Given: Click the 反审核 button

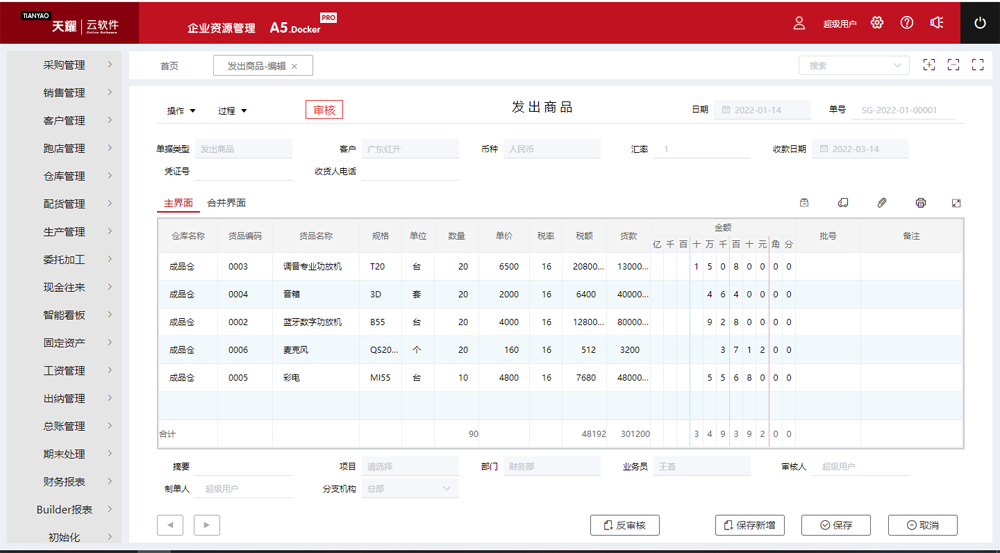Looking at the screenshot, I should pos(625,525).
